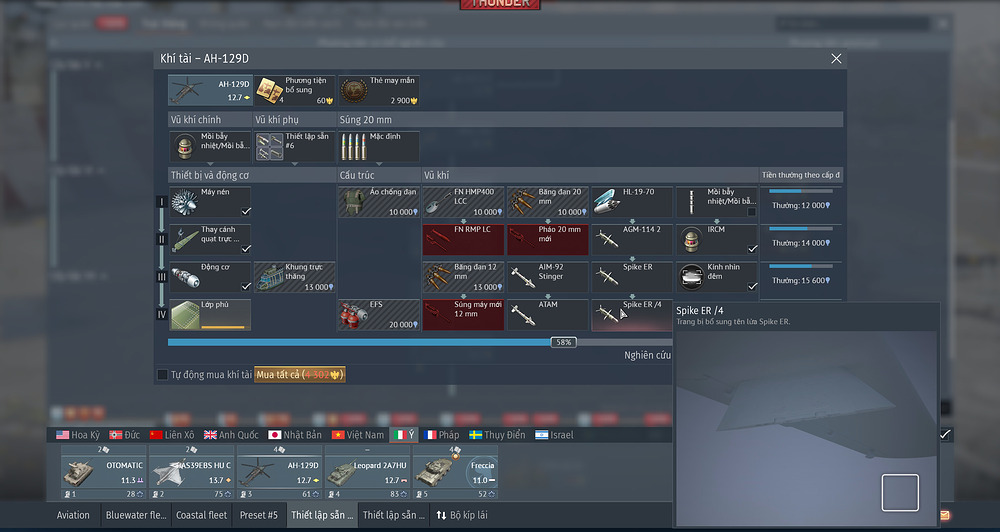
Task: Select the Mồi bẫy nhiệt module in Vũ khí column
Action: pyautogui.click(x=717, y=202)
